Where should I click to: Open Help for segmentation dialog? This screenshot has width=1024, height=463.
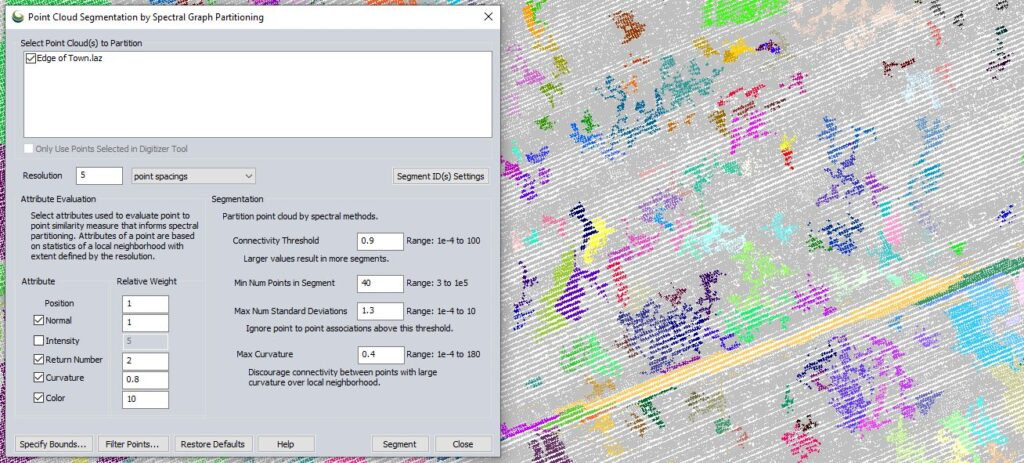coord(286,444)
